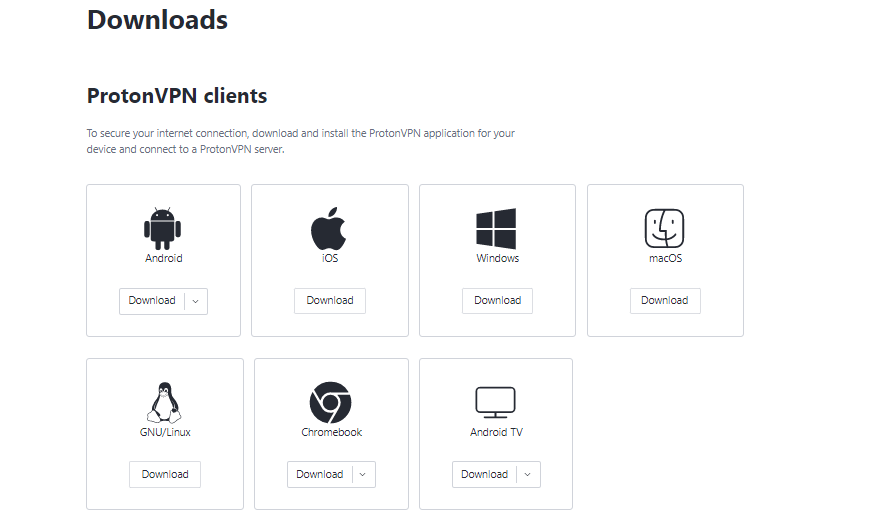Click the iOS label text

[x=329, y=258]
